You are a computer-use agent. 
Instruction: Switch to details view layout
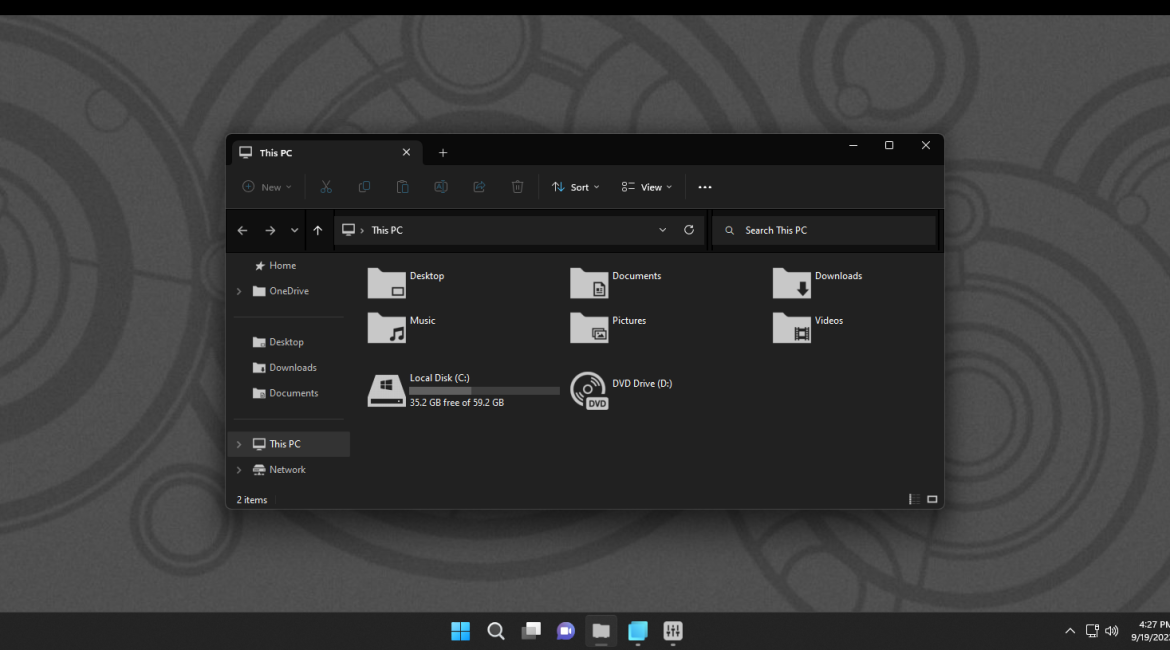coord(913,499)
